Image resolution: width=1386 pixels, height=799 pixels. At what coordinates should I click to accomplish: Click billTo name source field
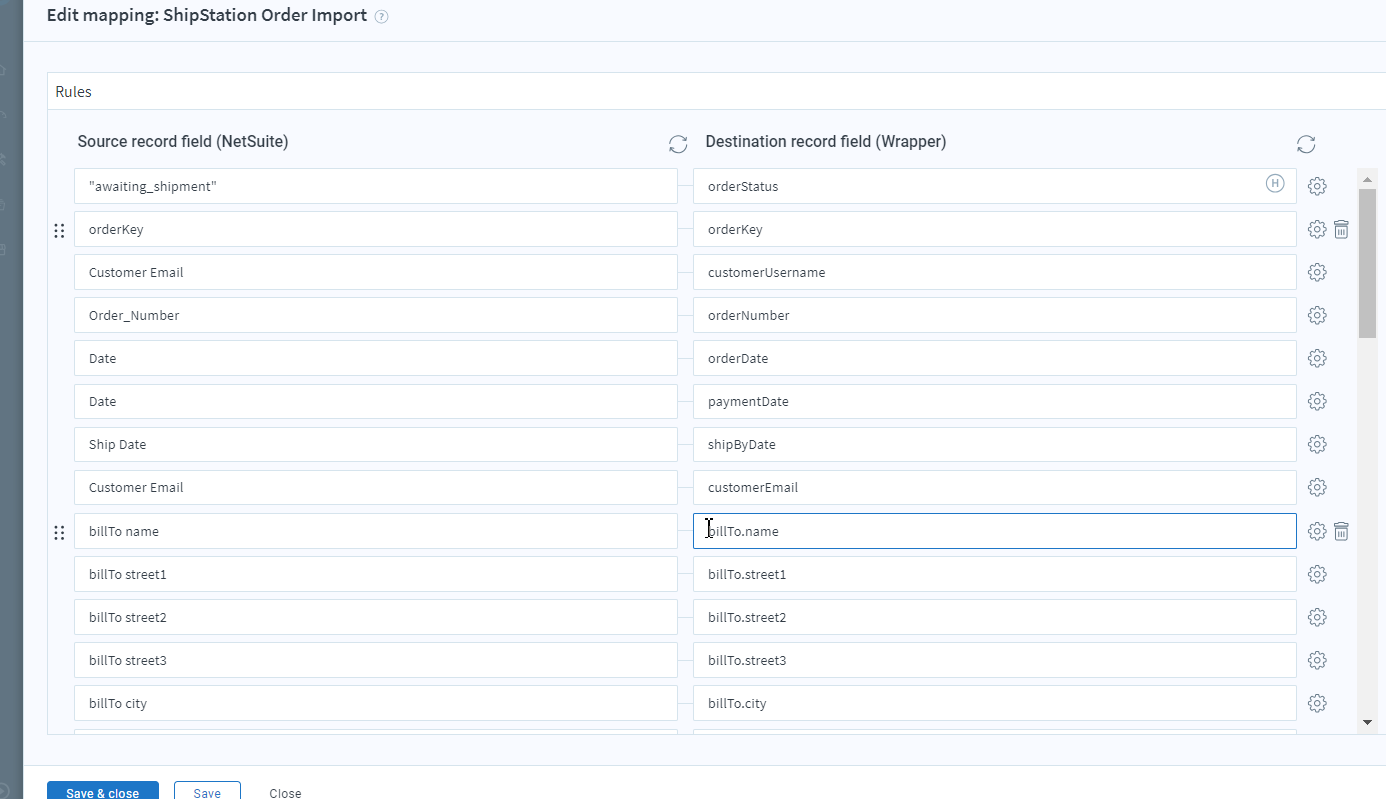coord(376,531)
